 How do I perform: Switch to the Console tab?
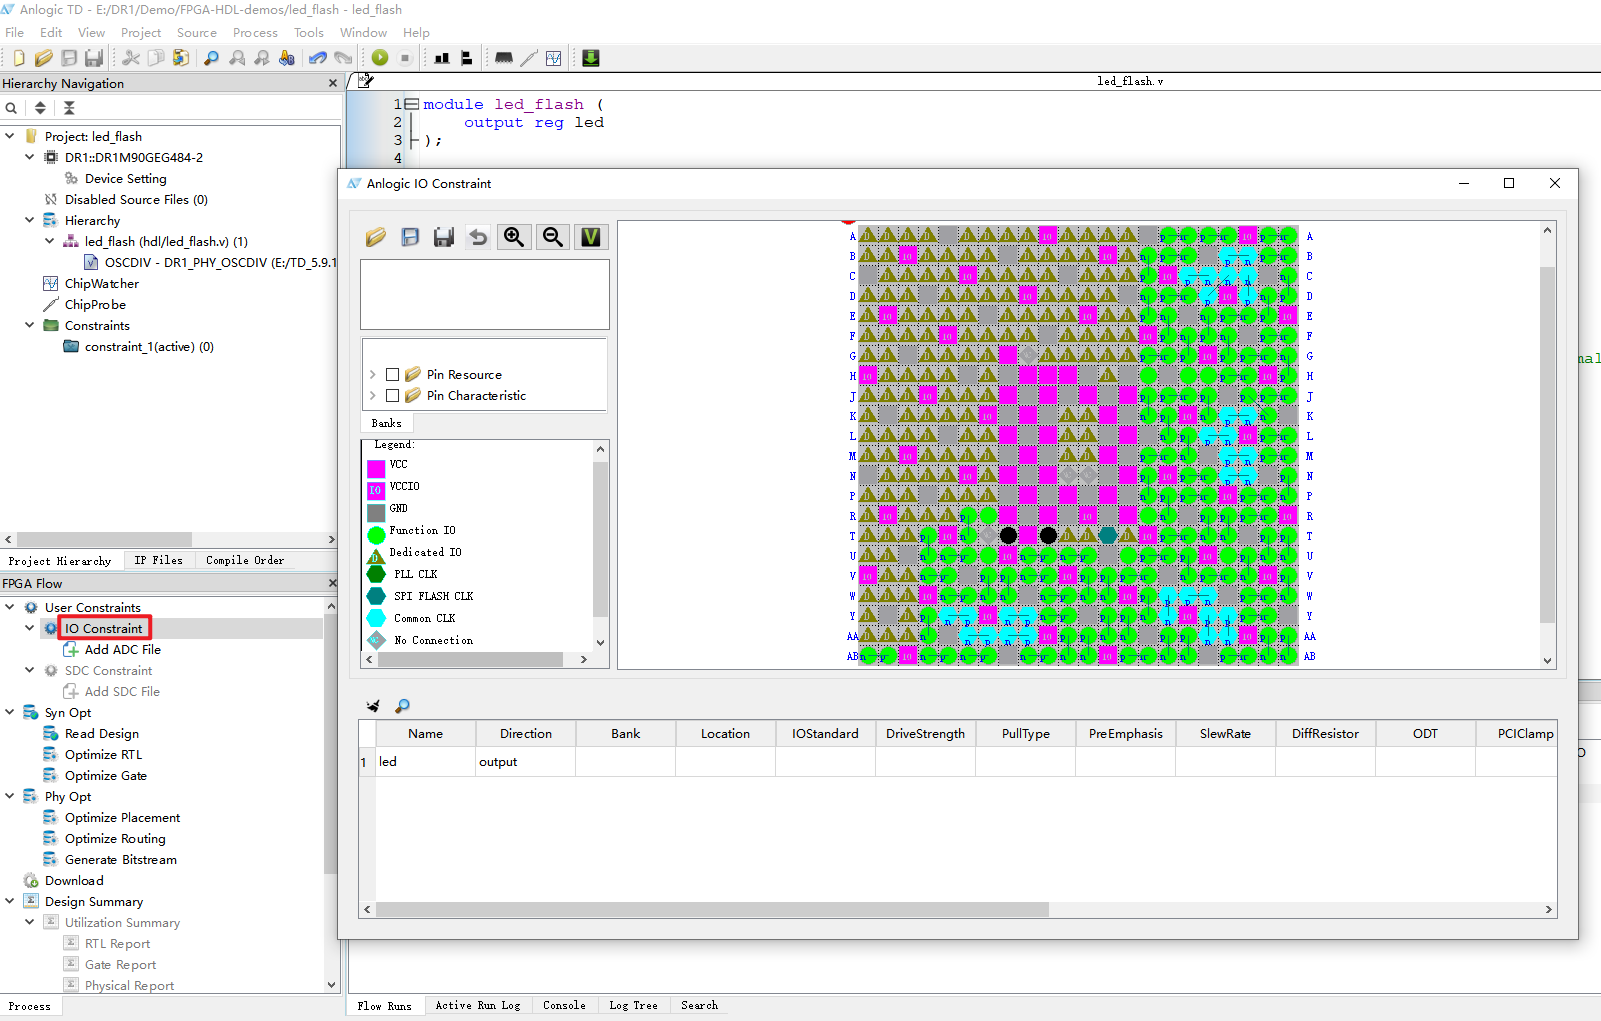564,1006
